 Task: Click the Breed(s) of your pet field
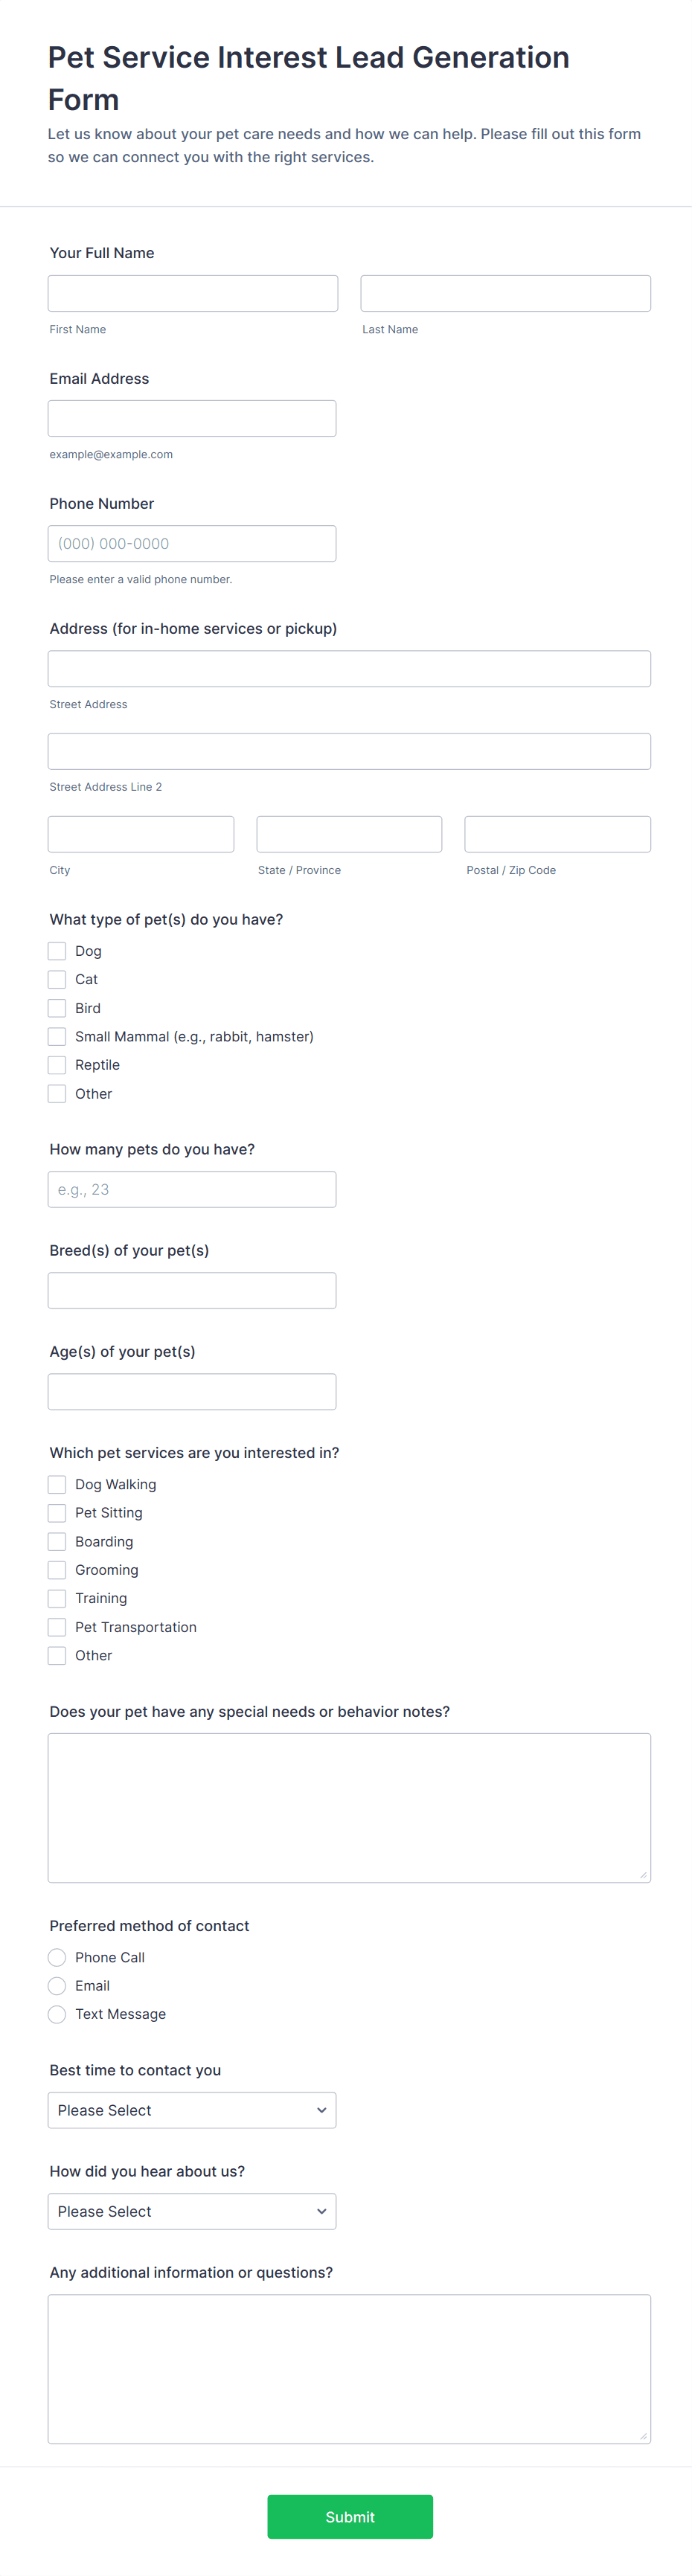pos(192,1290)
